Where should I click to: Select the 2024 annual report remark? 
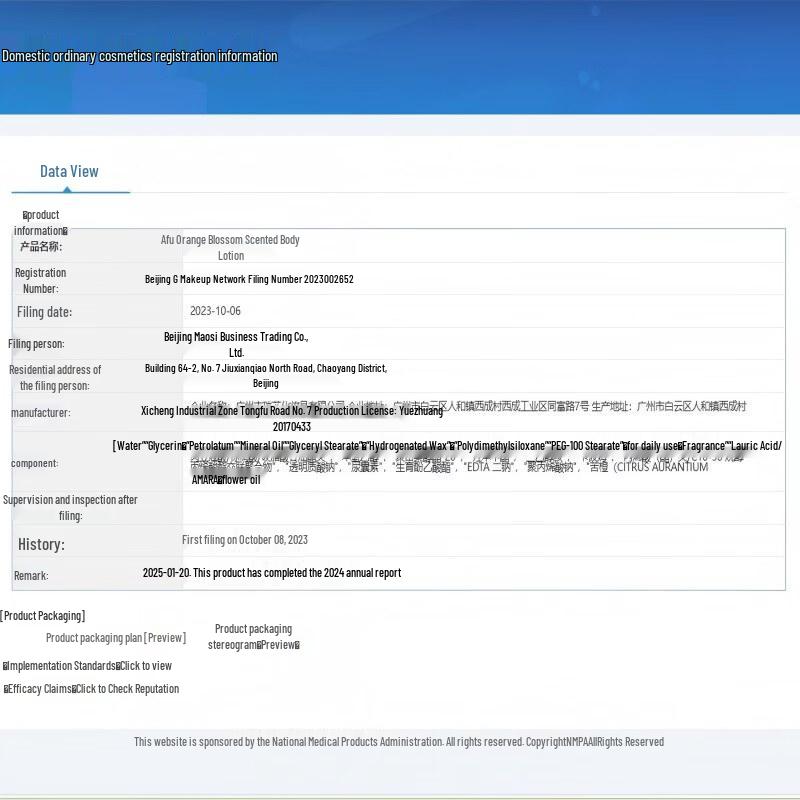click(272, 573)
